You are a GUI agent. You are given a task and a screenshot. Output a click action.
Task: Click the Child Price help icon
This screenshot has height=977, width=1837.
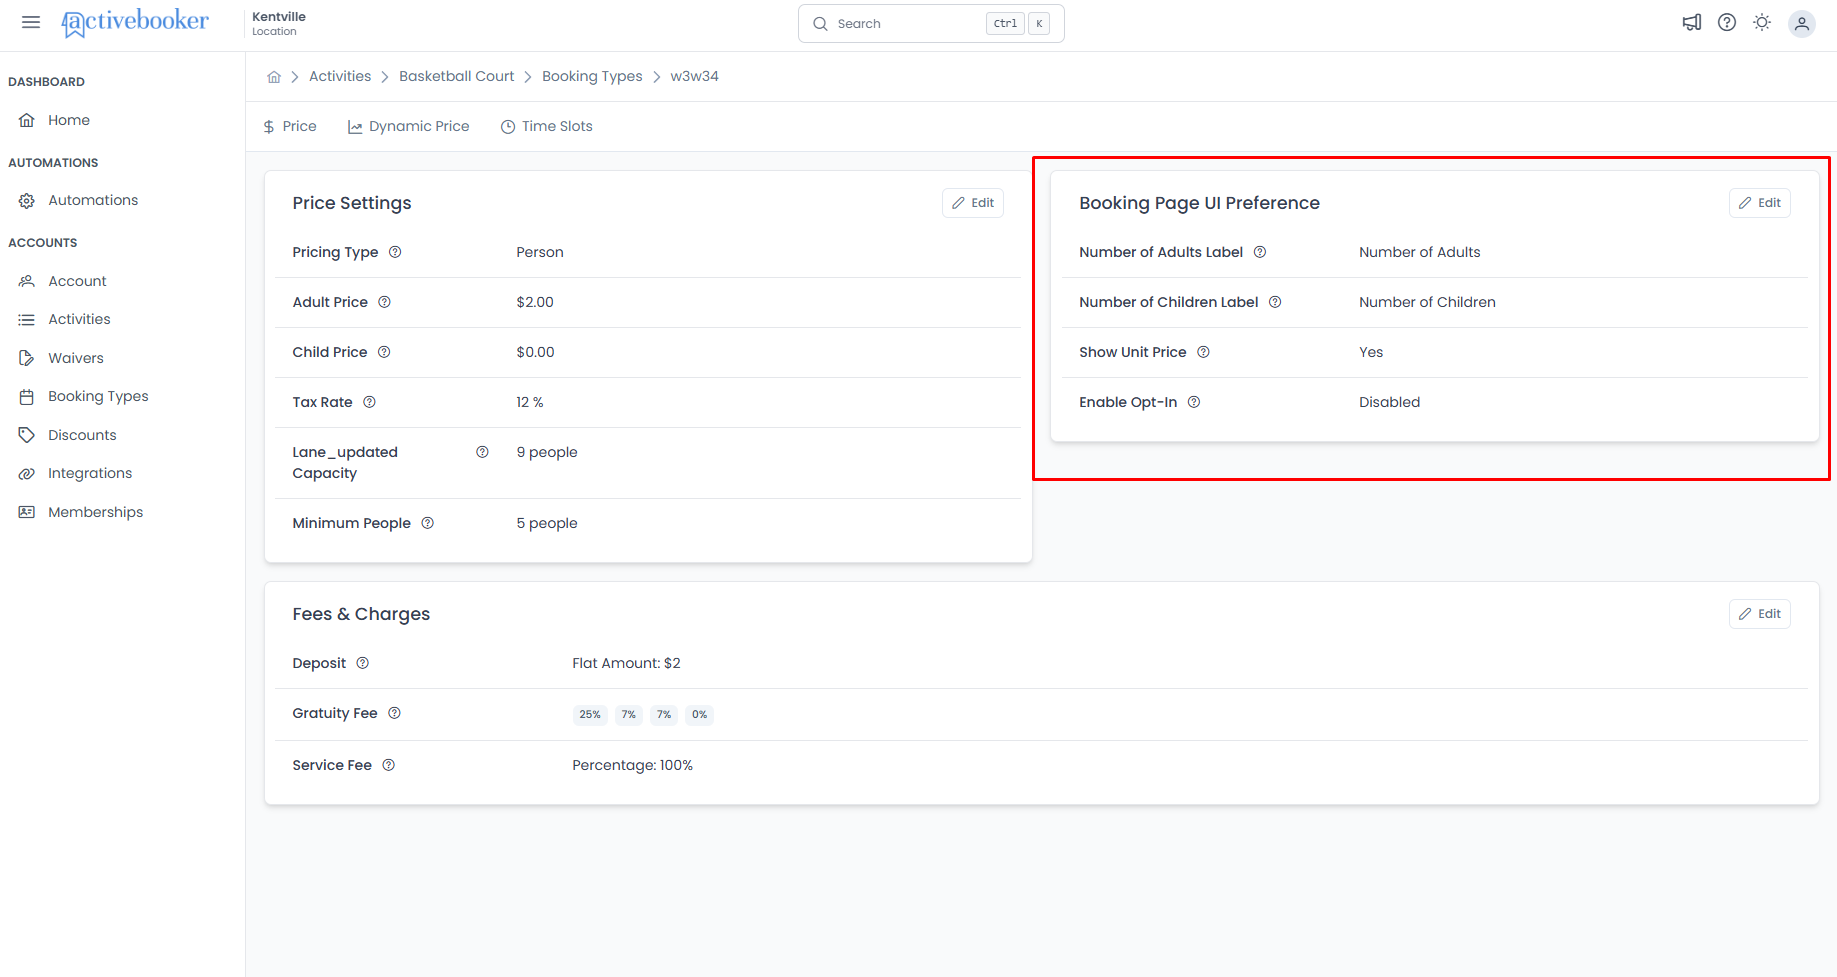pyautogui.click(x=384, y=352)
